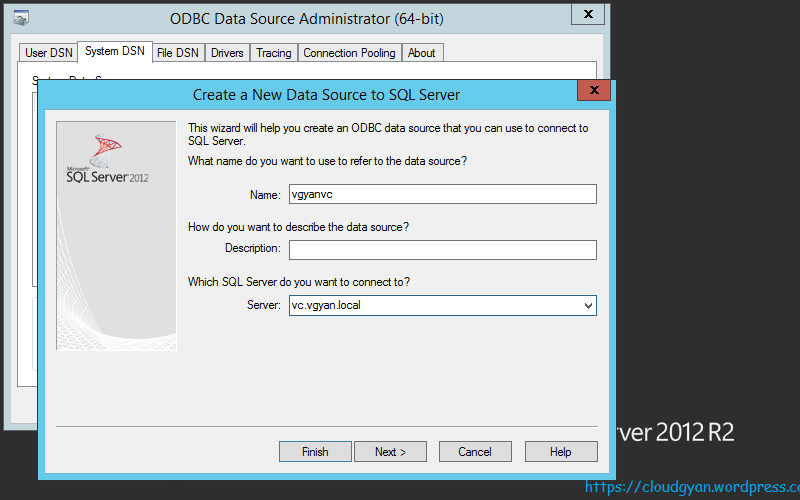Open the File DSN tab

pyautogui.click(x=178, y=53)
